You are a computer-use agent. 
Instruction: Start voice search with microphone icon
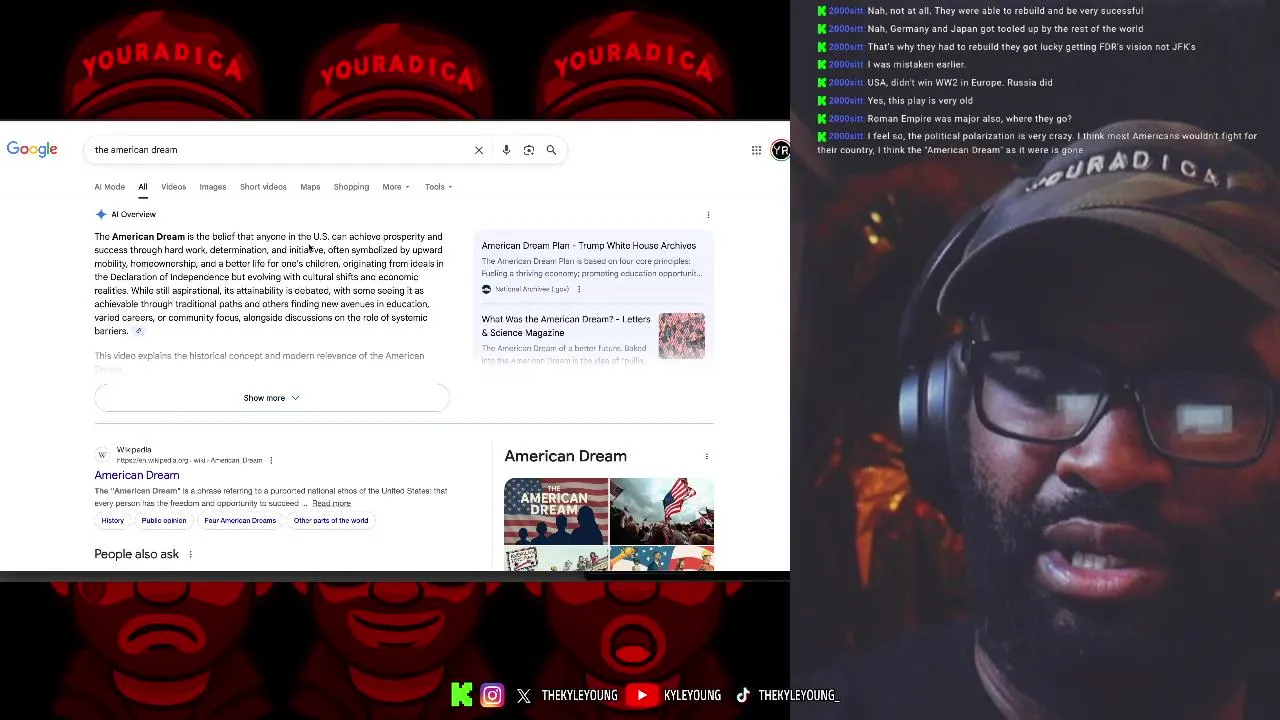[506, 150]
